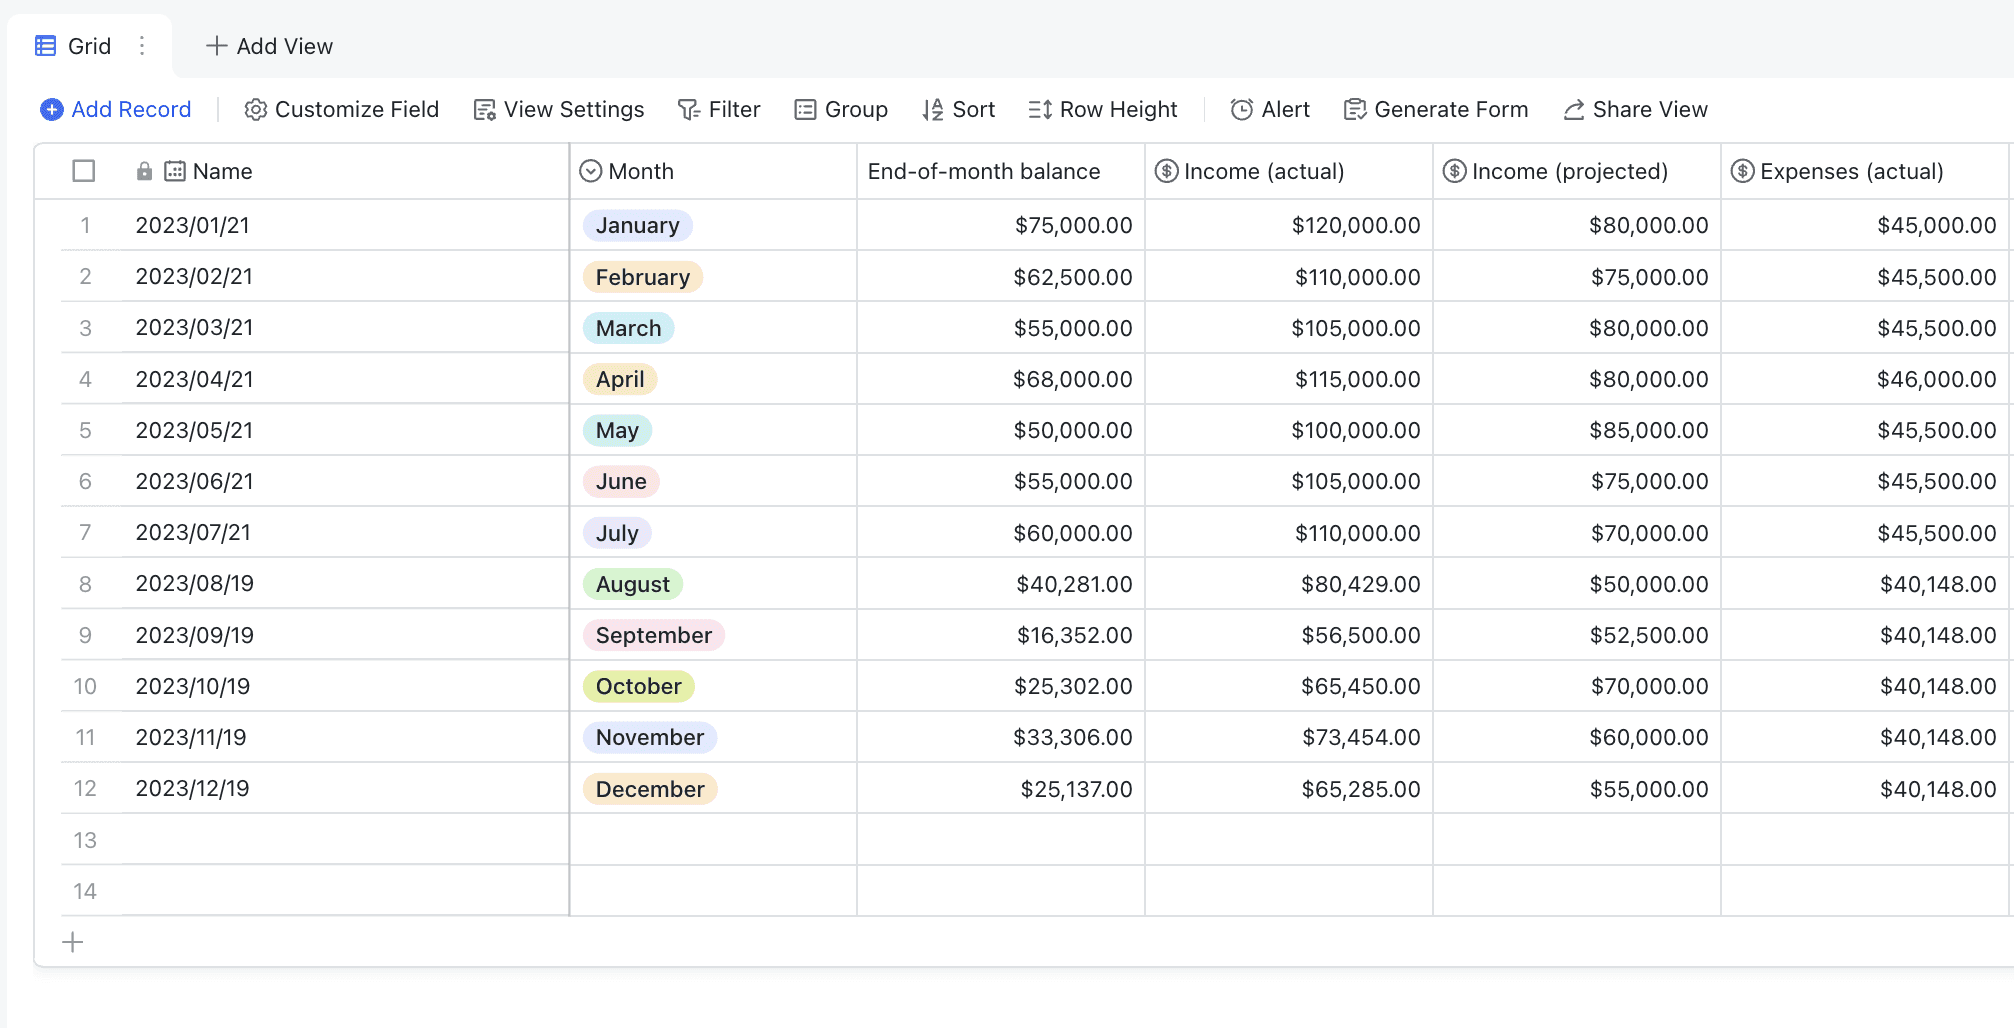The width and height of the screenshot is (2014, 1028).
Task: Click Add View to create new view
Action: (x=269, y=46)
